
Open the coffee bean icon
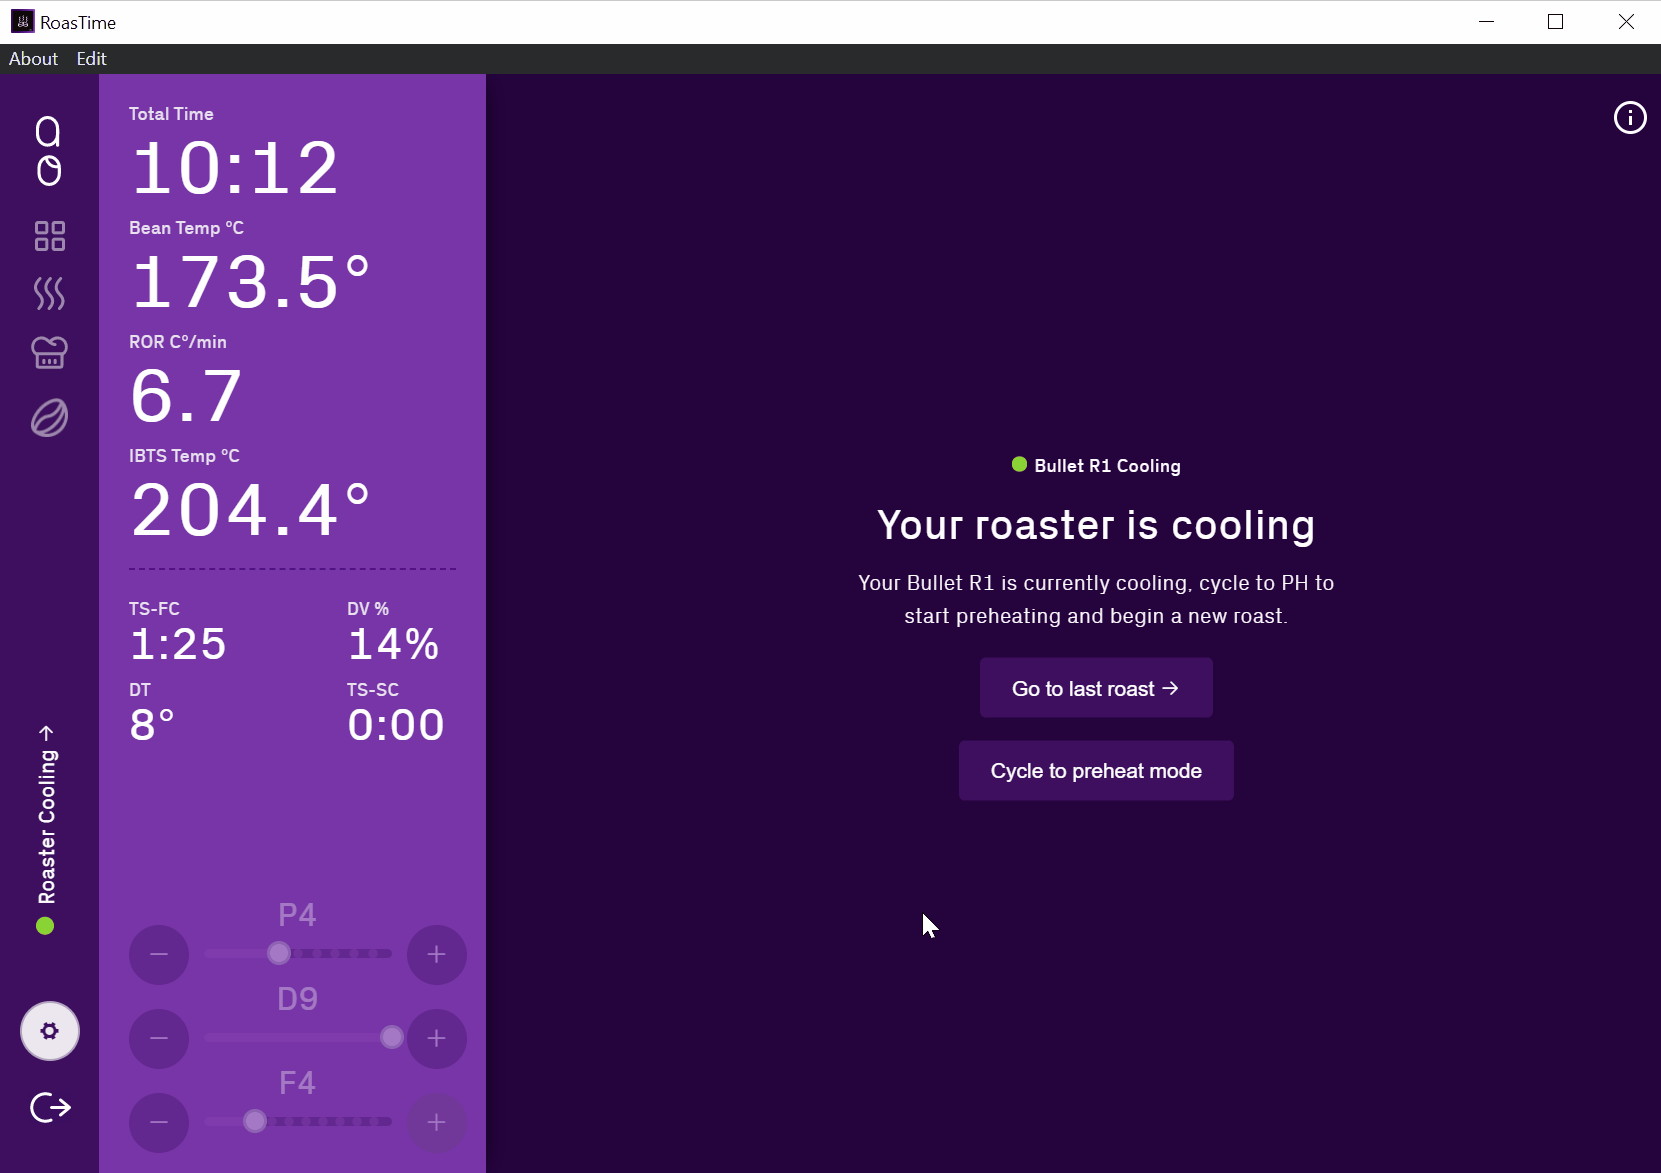49,418
